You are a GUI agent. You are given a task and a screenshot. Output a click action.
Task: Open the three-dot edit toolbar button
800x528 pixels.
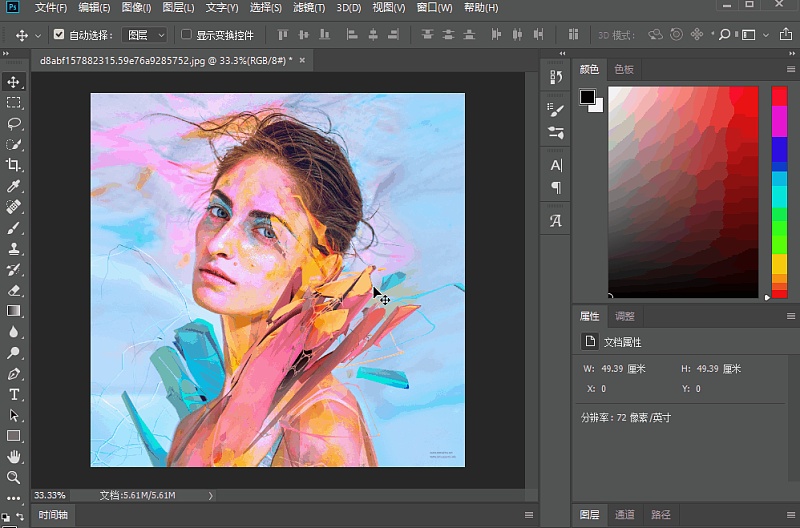click(x=14, y=498)
